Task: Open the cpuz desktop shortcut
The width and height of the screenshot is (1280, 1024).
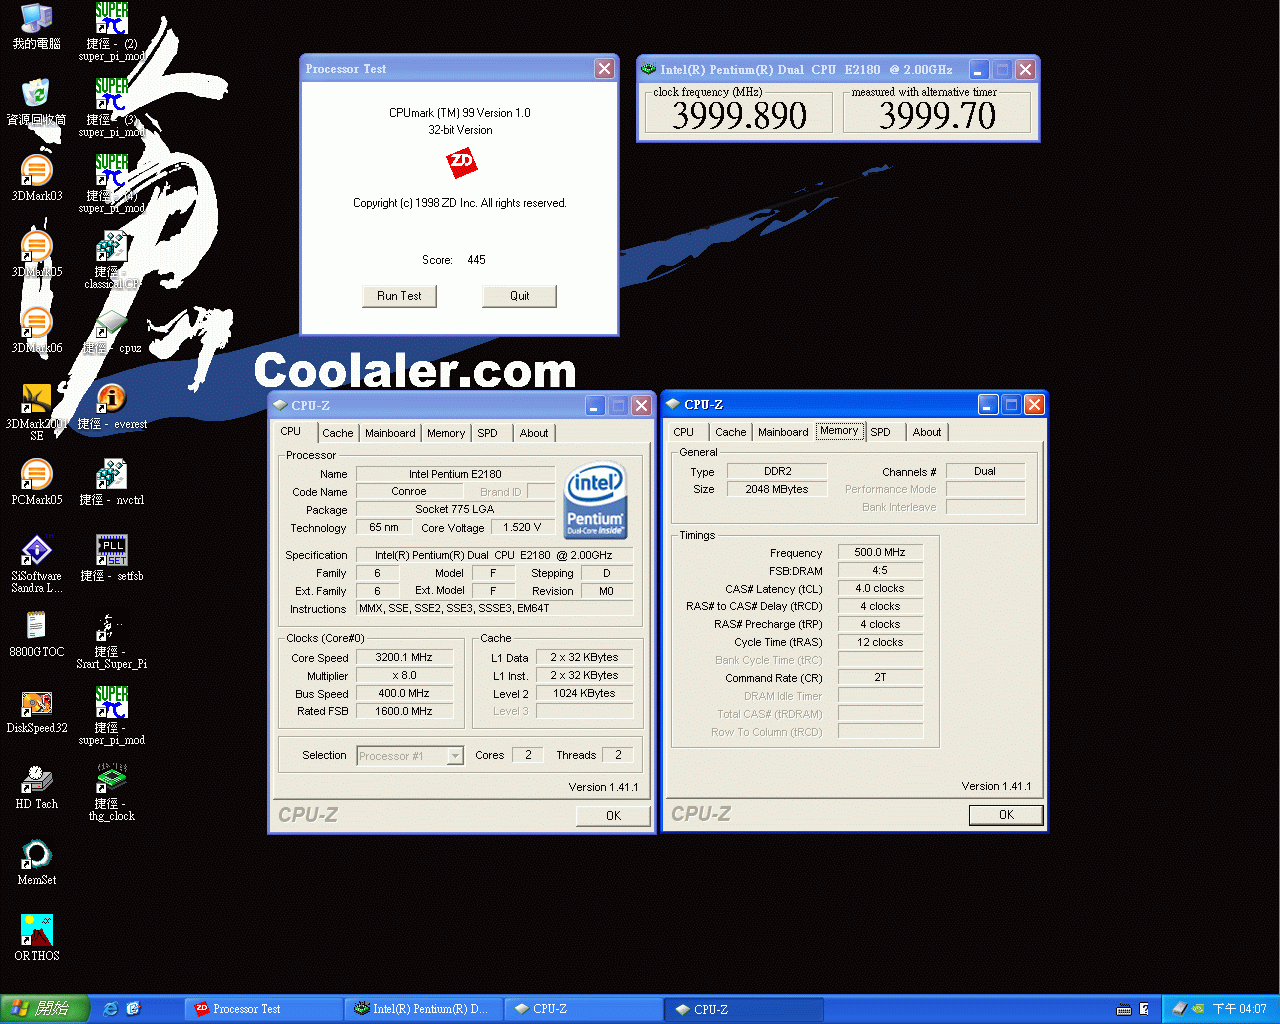Action: (112, 331)
